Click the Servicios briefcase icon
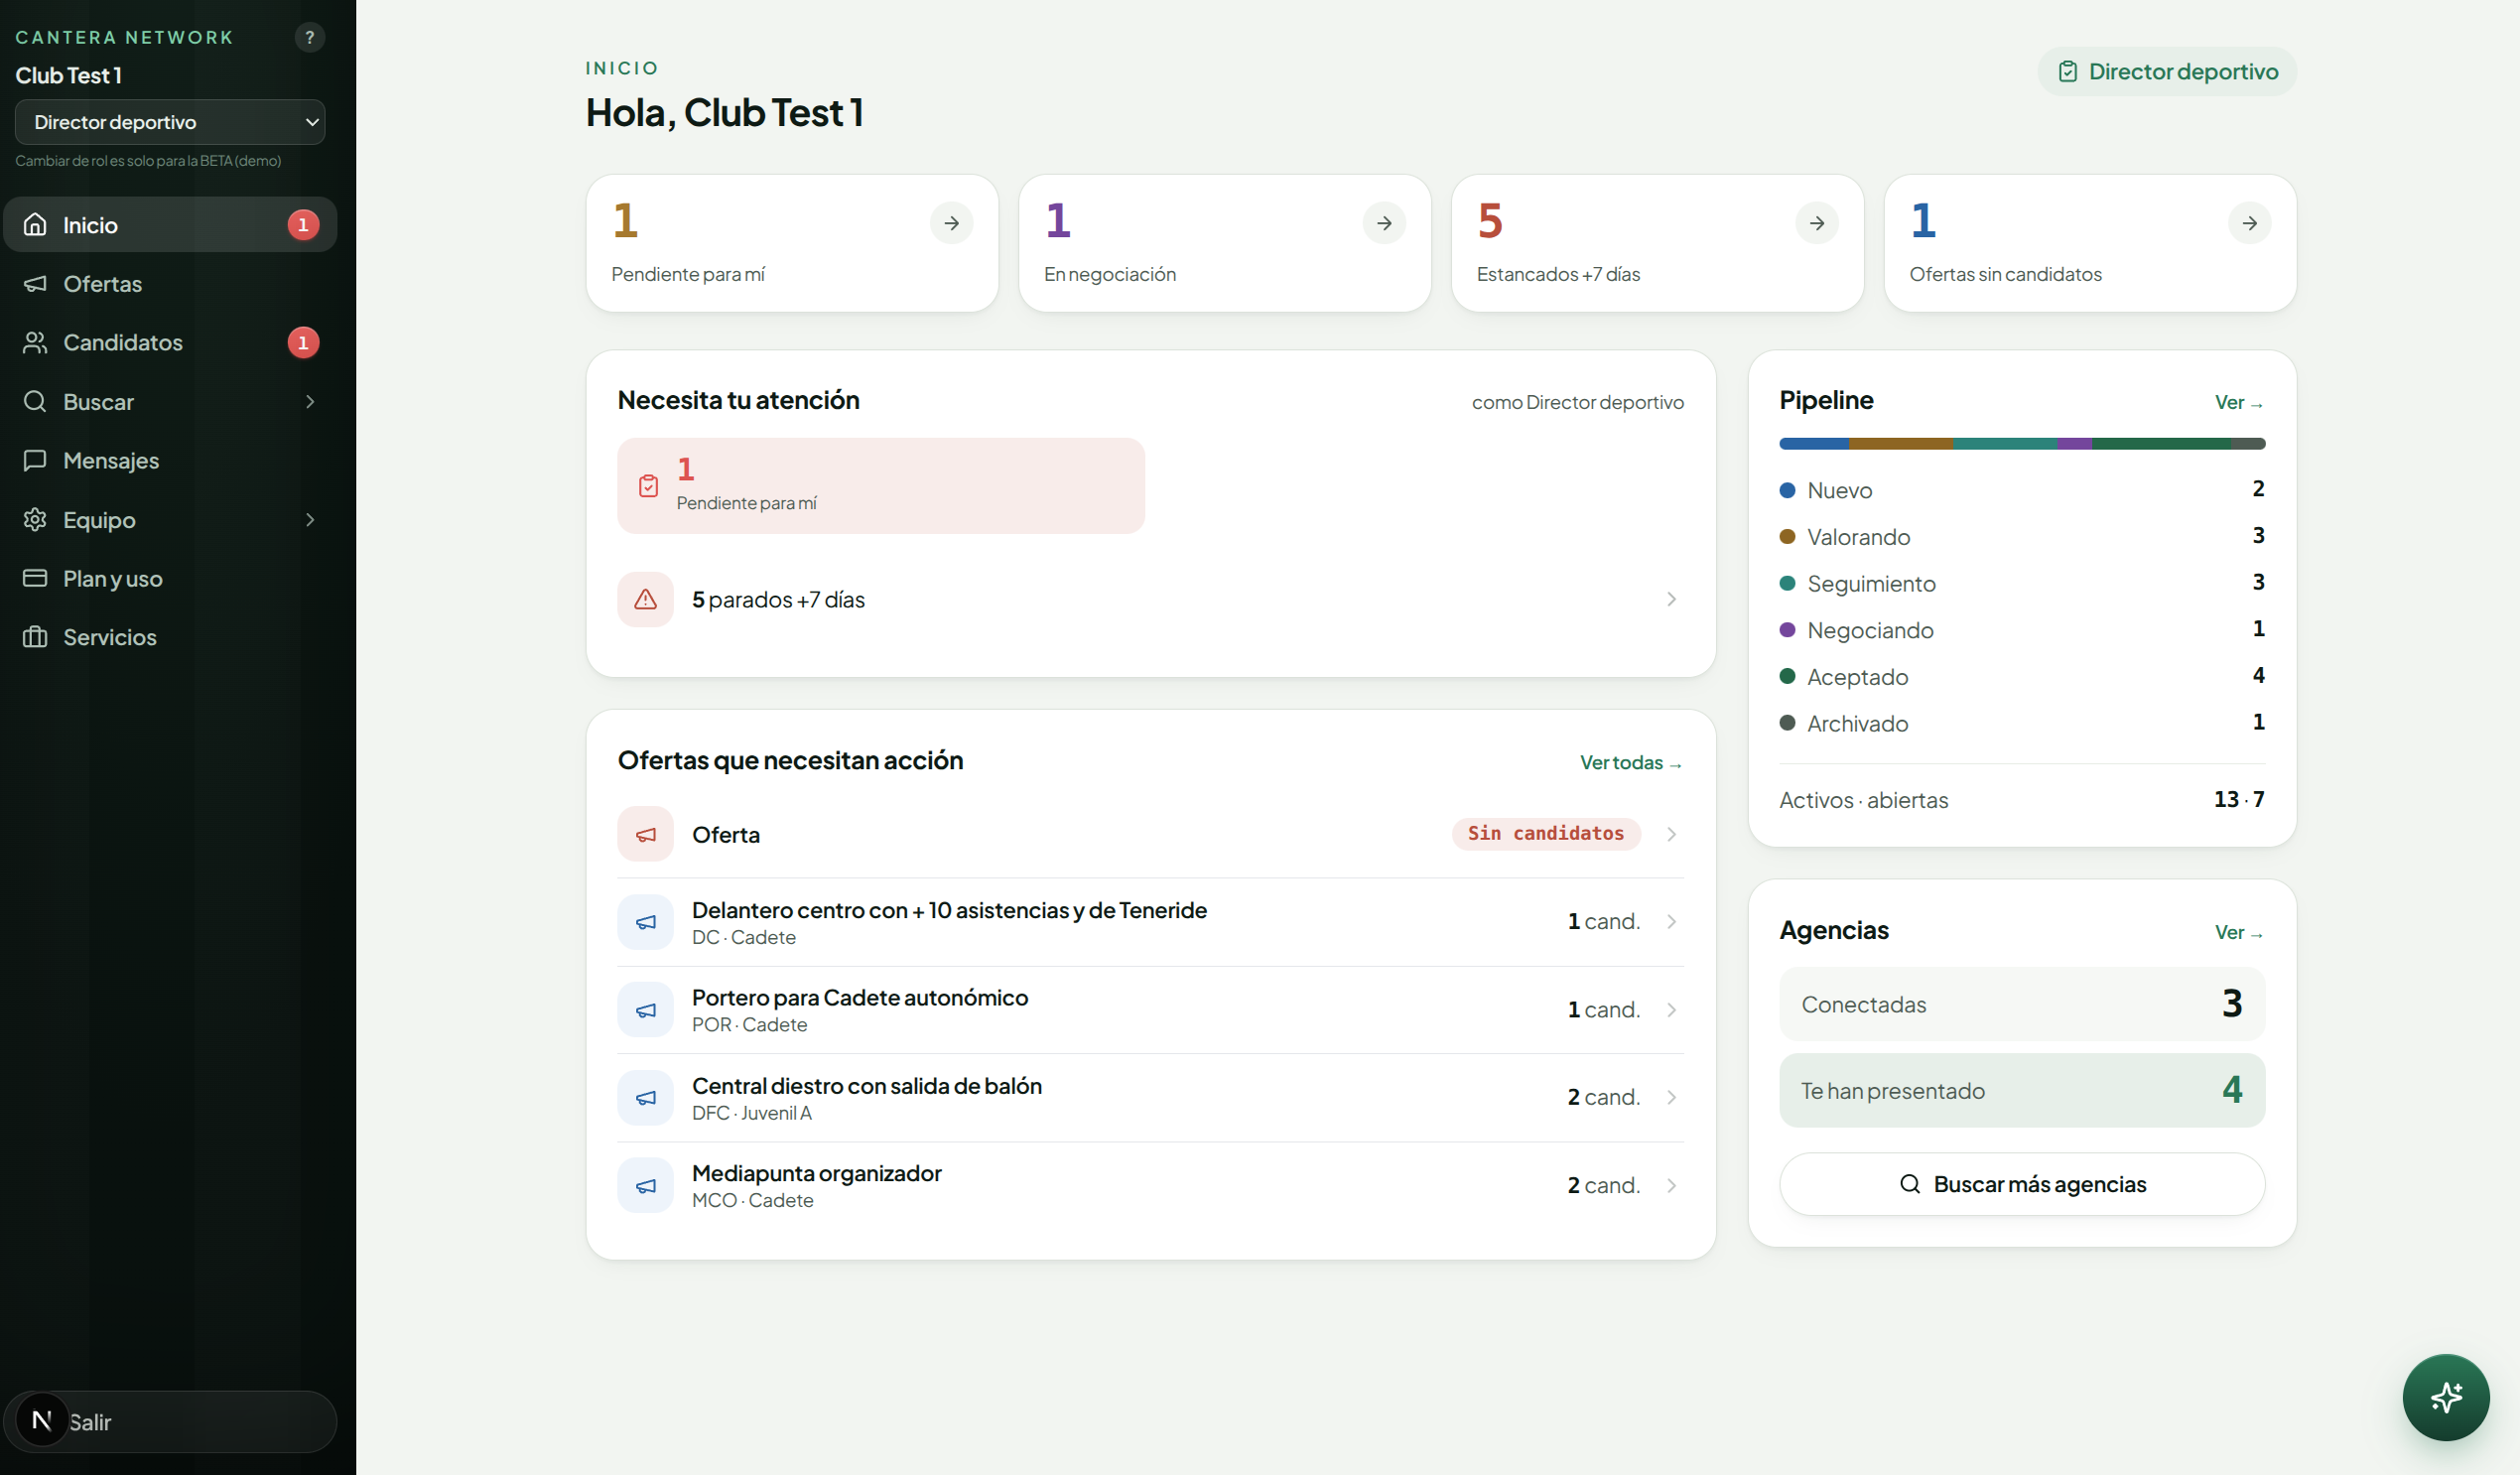 pyautogui.click(x=35, y=637)
